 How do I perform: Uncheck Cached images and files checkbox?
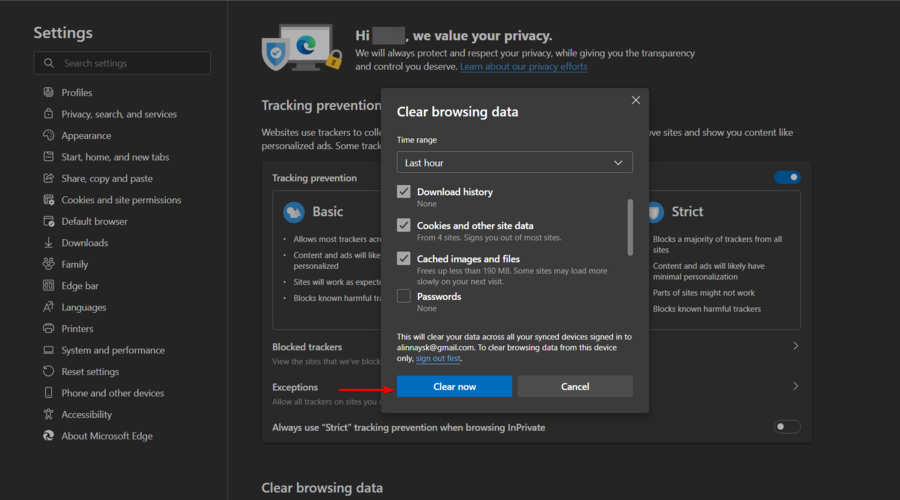[x=404, y=258]
